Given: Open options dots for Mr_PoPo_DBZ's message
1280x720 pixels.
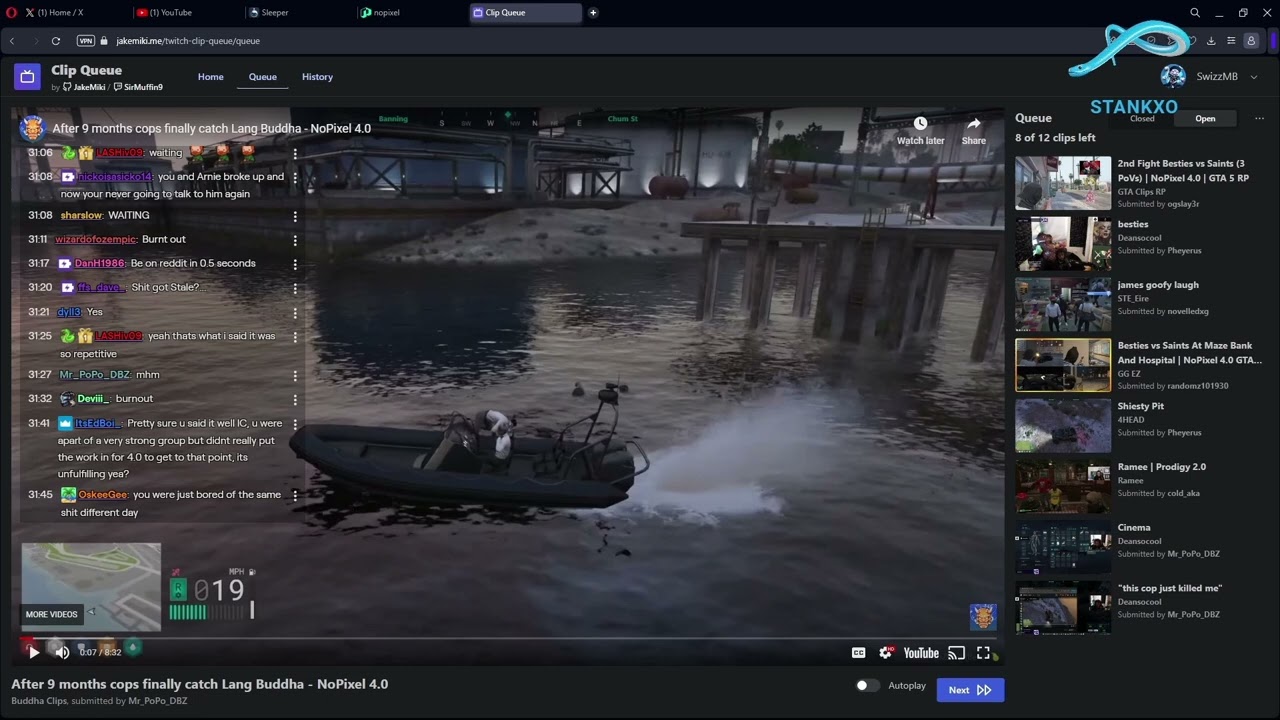Looking at the screenshot, I should coord(295,375).
